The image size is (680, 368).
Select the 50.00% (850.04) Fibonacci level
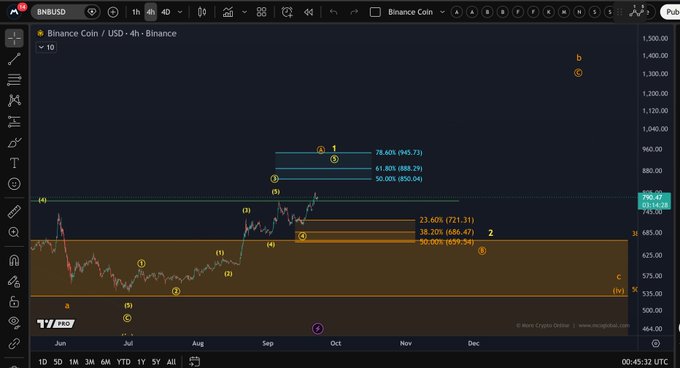(399, 179)
